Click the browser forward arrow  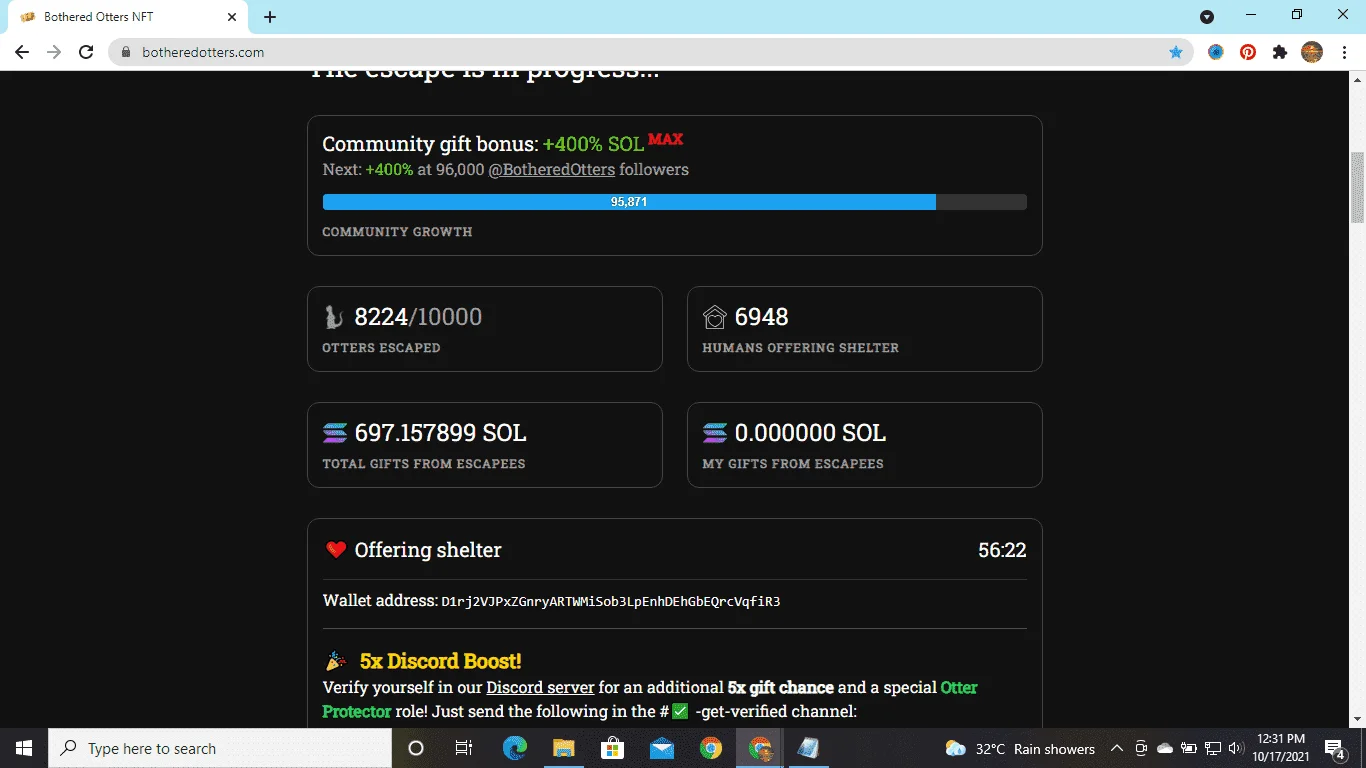point(54,52)
